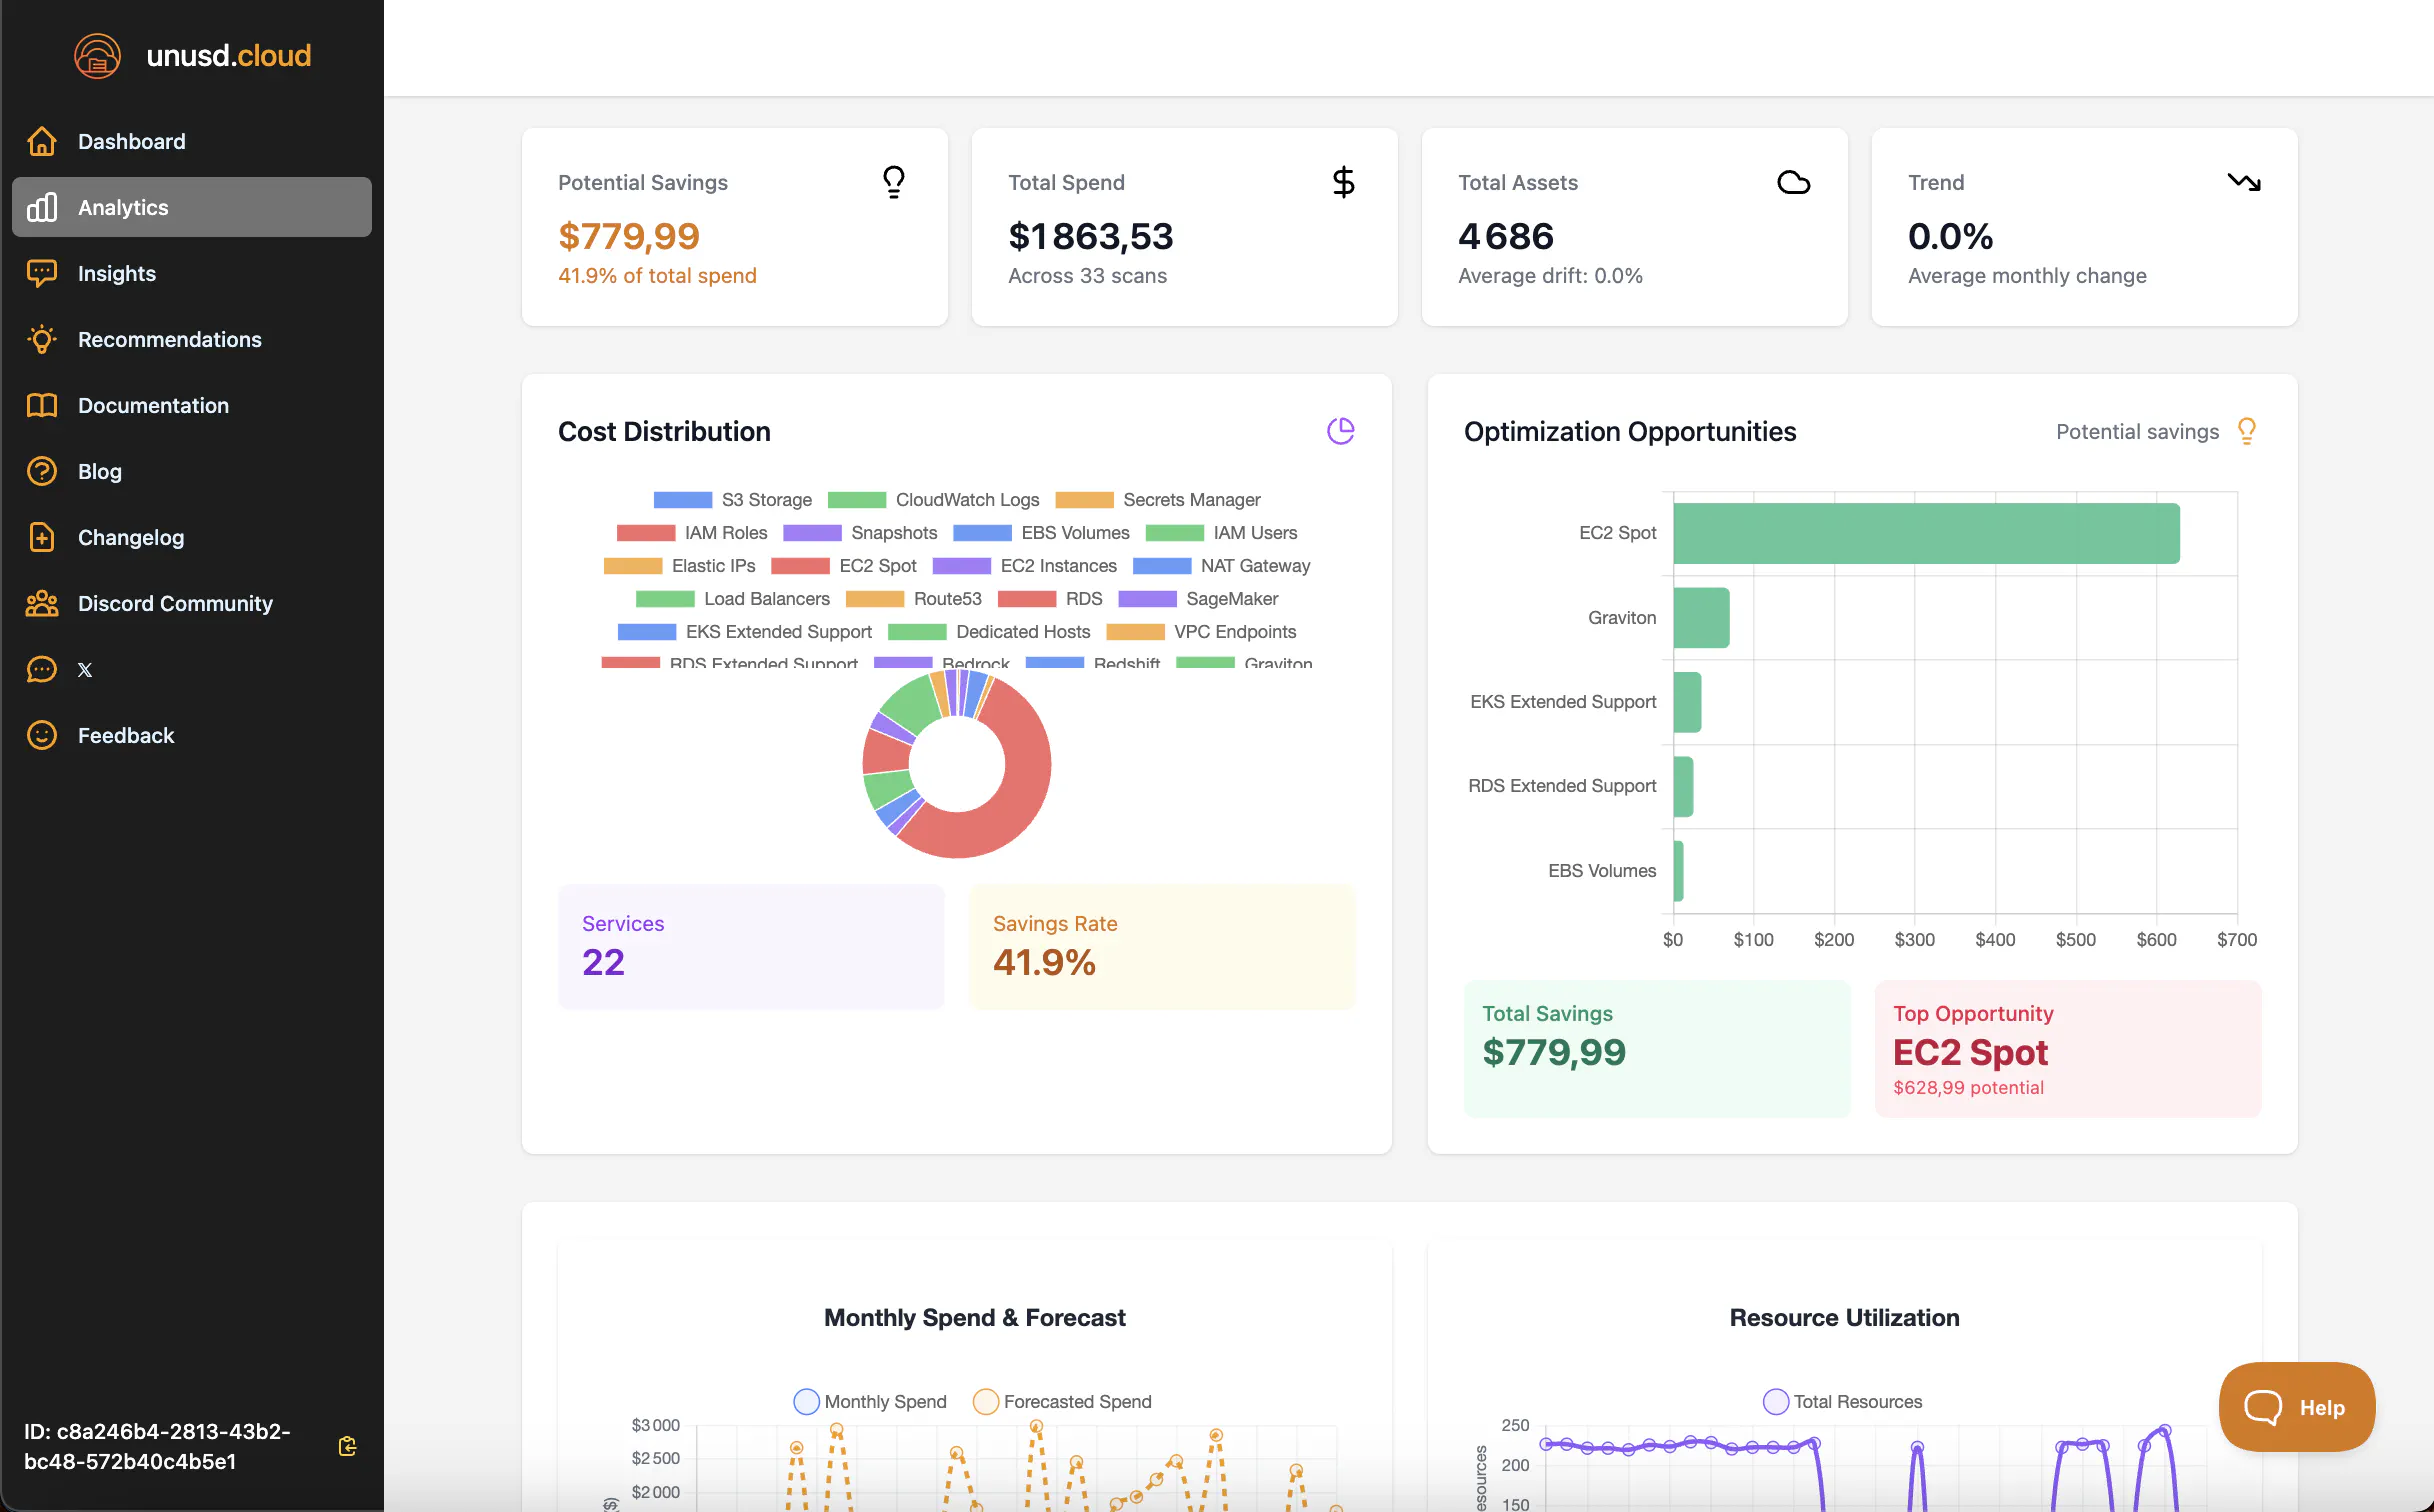
Task: Click the lightbulb icon in Potential Savings card
Action: (x=893, y=182)
